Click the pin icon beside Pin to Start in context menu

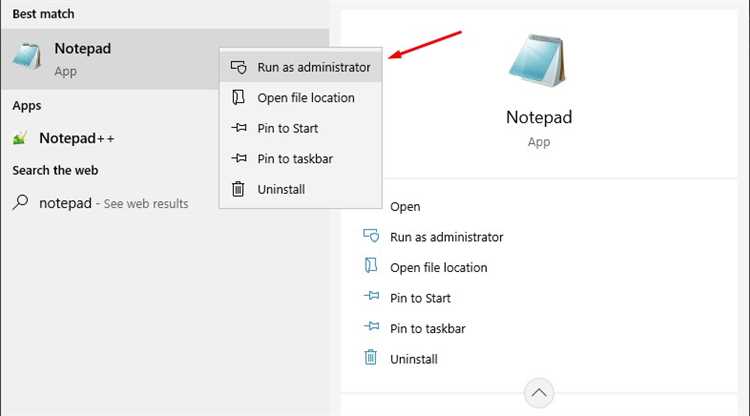239,128
